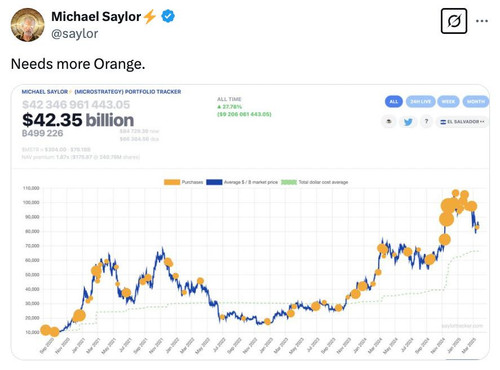Click the small hat icon button
500x370 pixels.
[389, 122]
